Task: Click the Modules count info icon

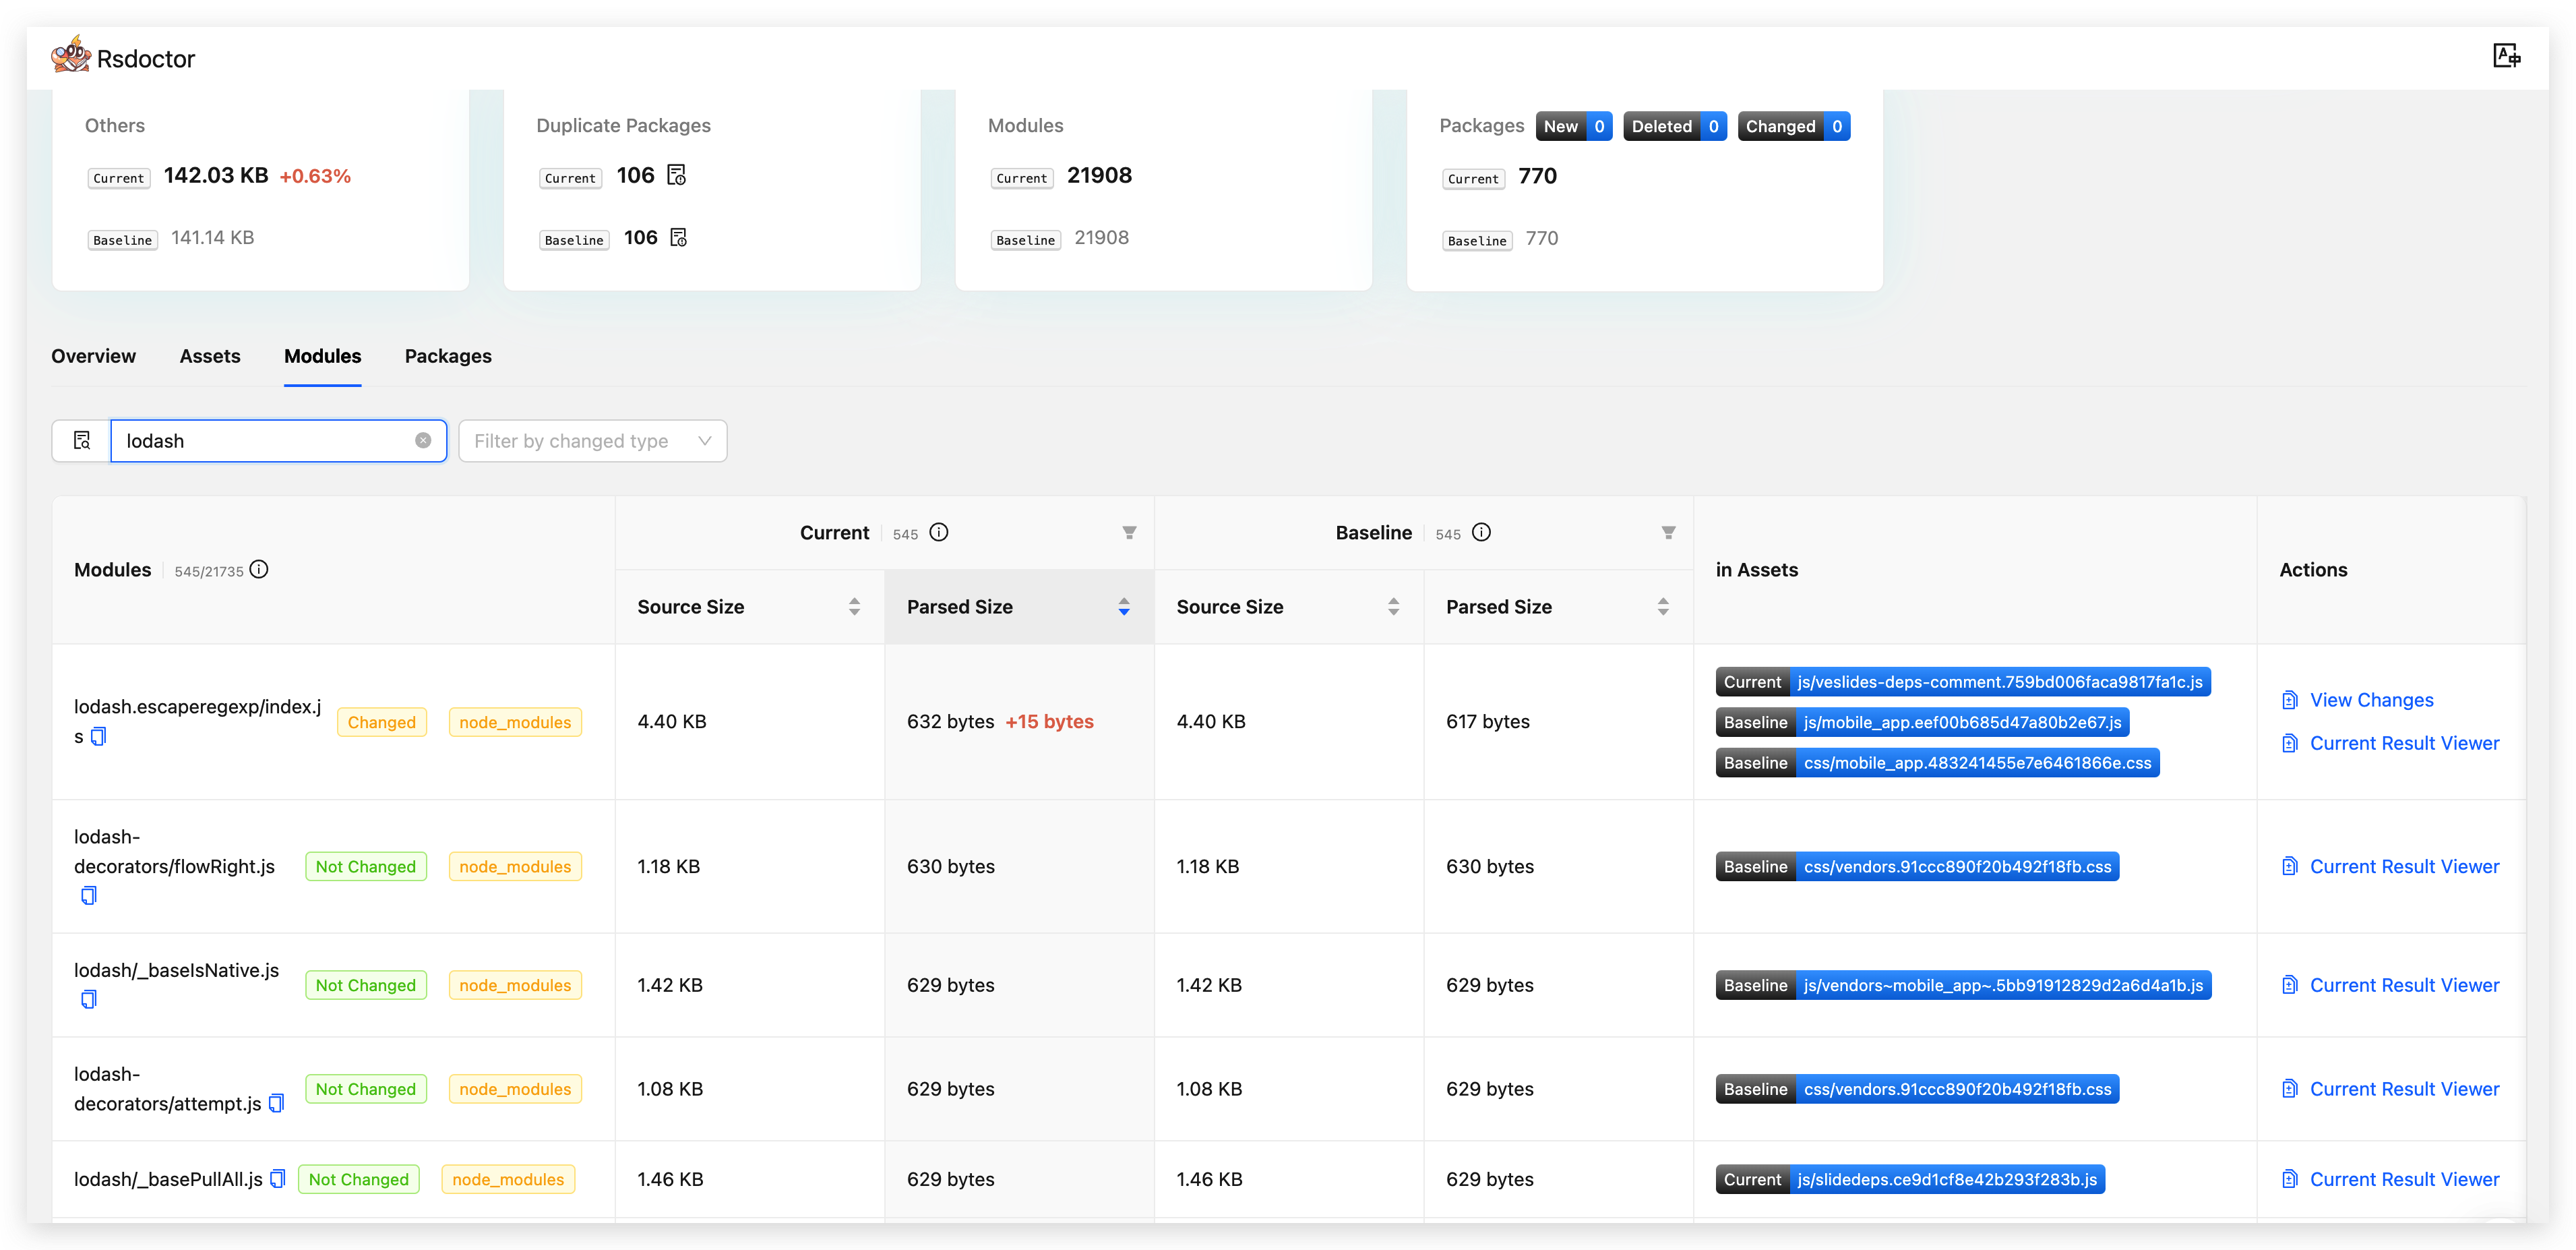Action: tap(259, 570)
